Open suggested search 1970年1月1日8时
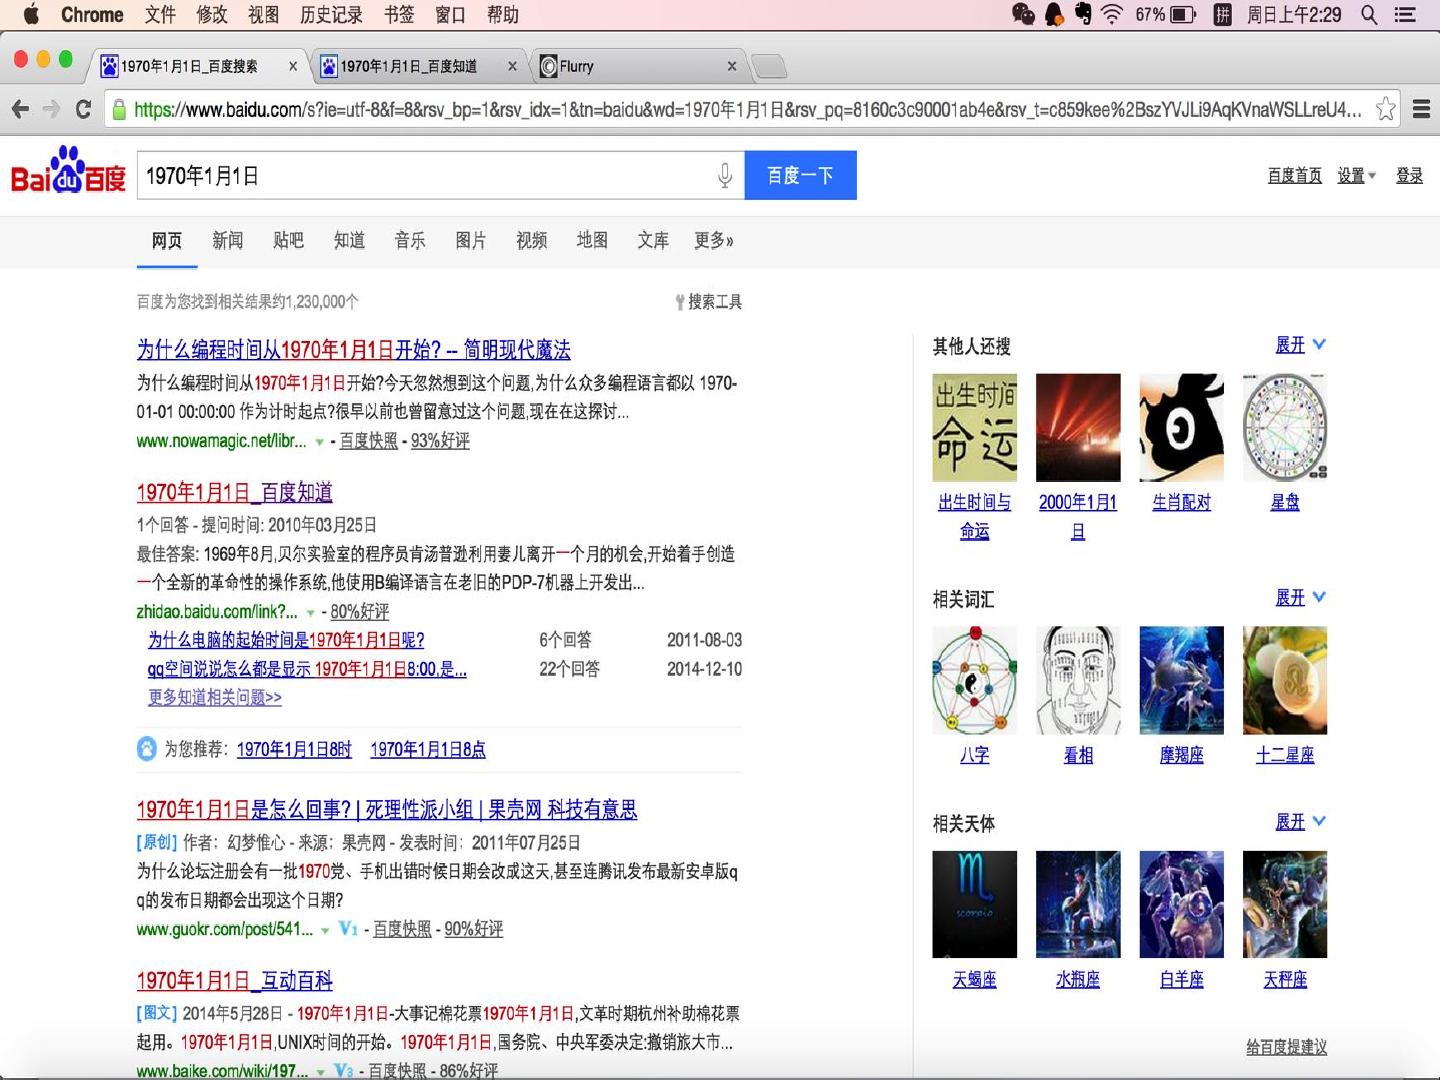1440x1080 pixels. [x=294, y=749]
